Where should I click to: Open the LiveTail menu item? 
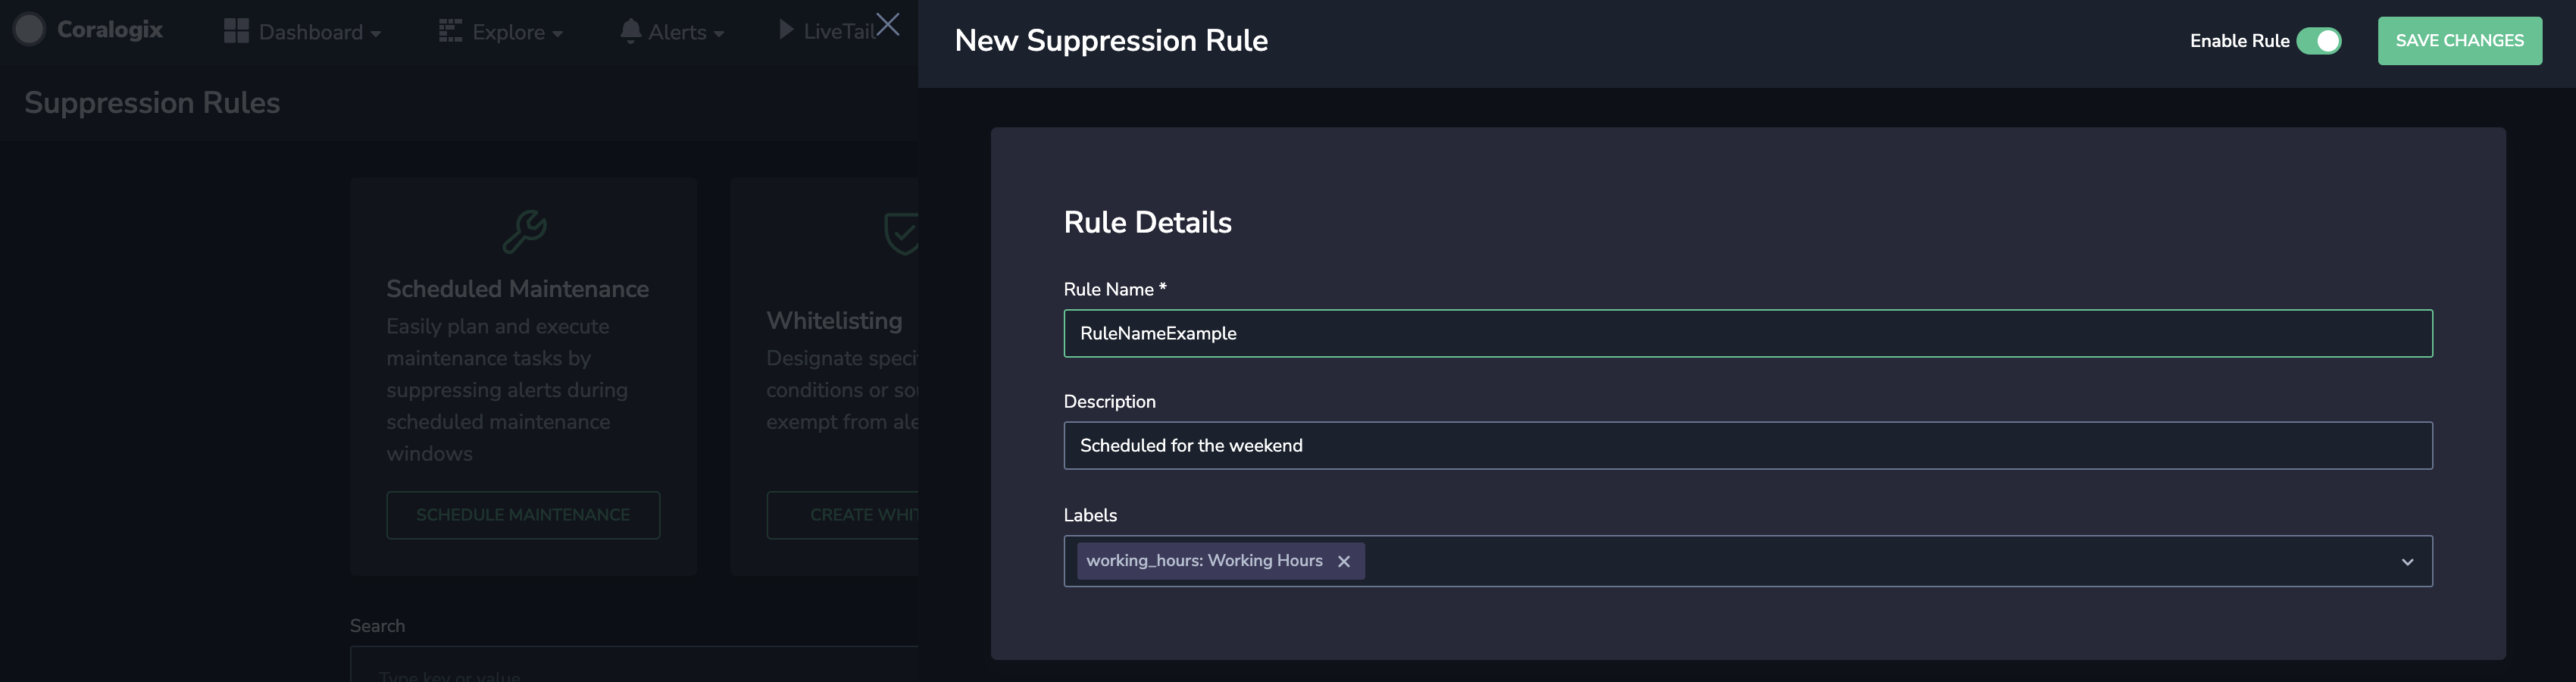click(x=827, y=31)
